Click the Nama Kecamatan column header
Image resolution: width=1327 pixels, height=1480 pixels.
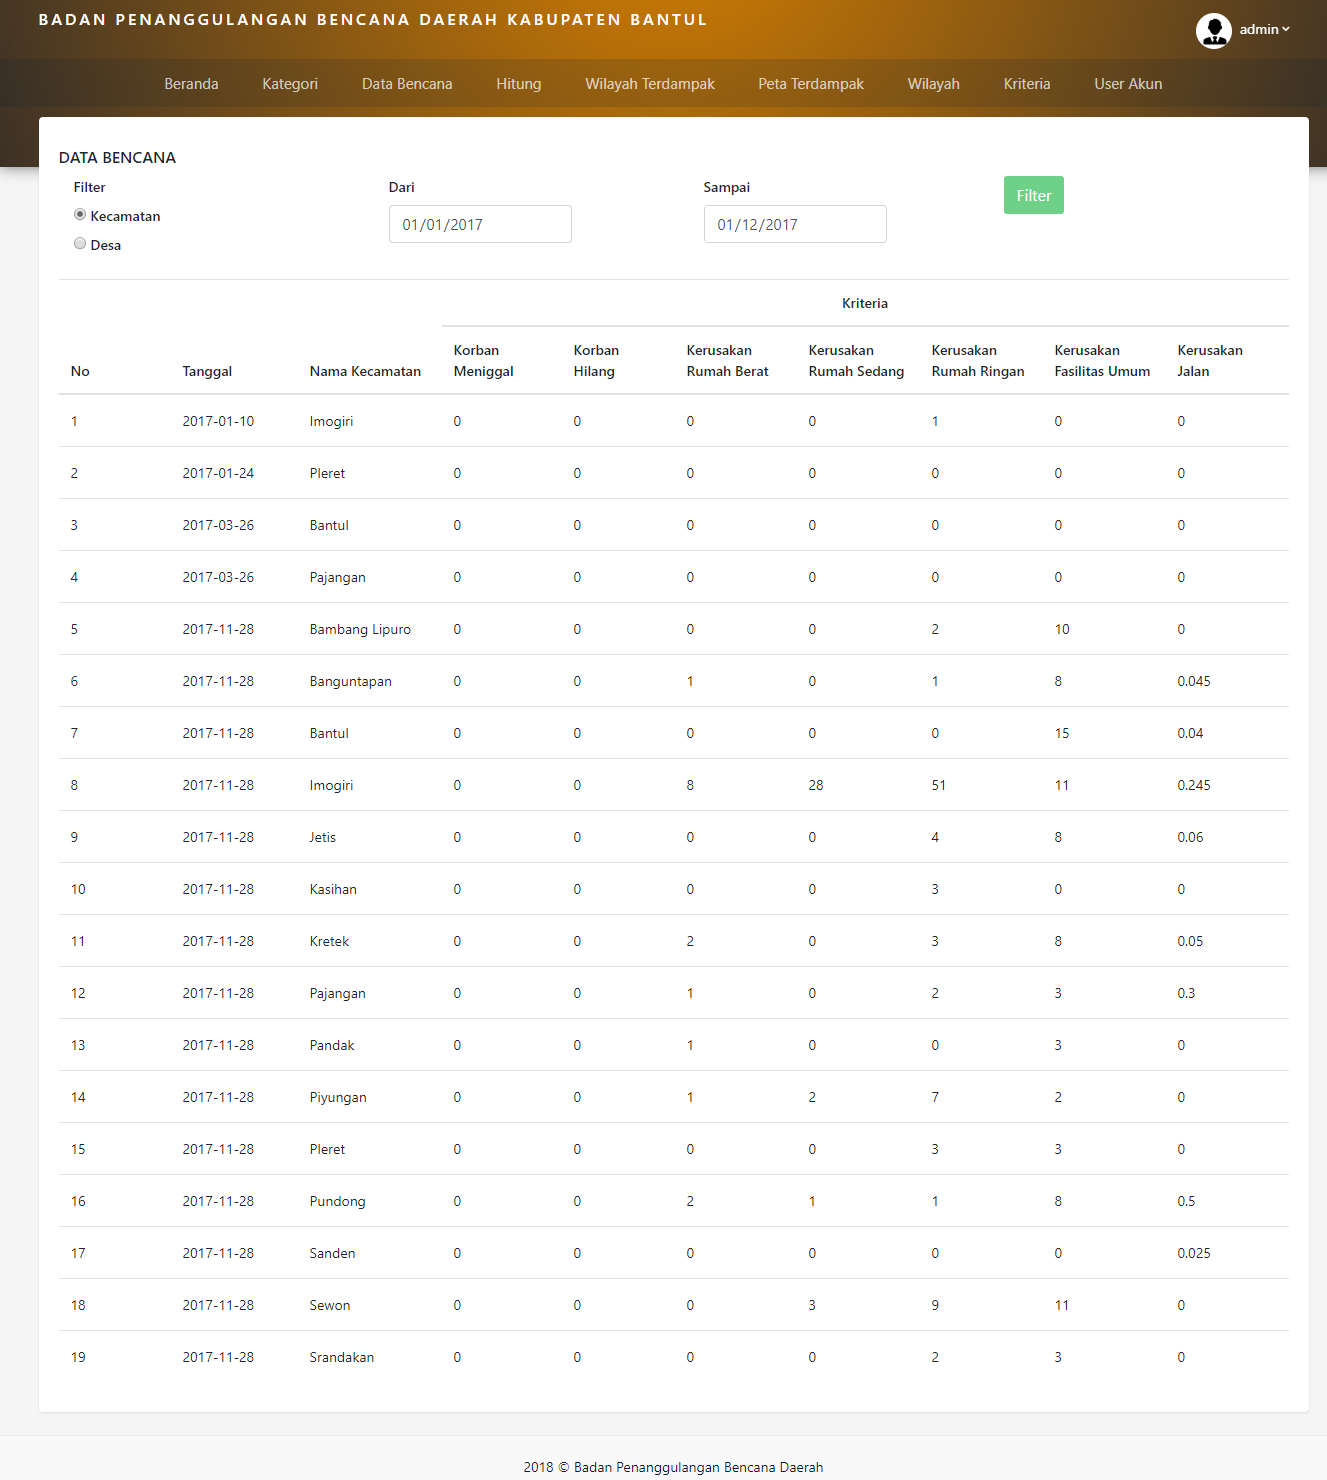tap(365, 371)
